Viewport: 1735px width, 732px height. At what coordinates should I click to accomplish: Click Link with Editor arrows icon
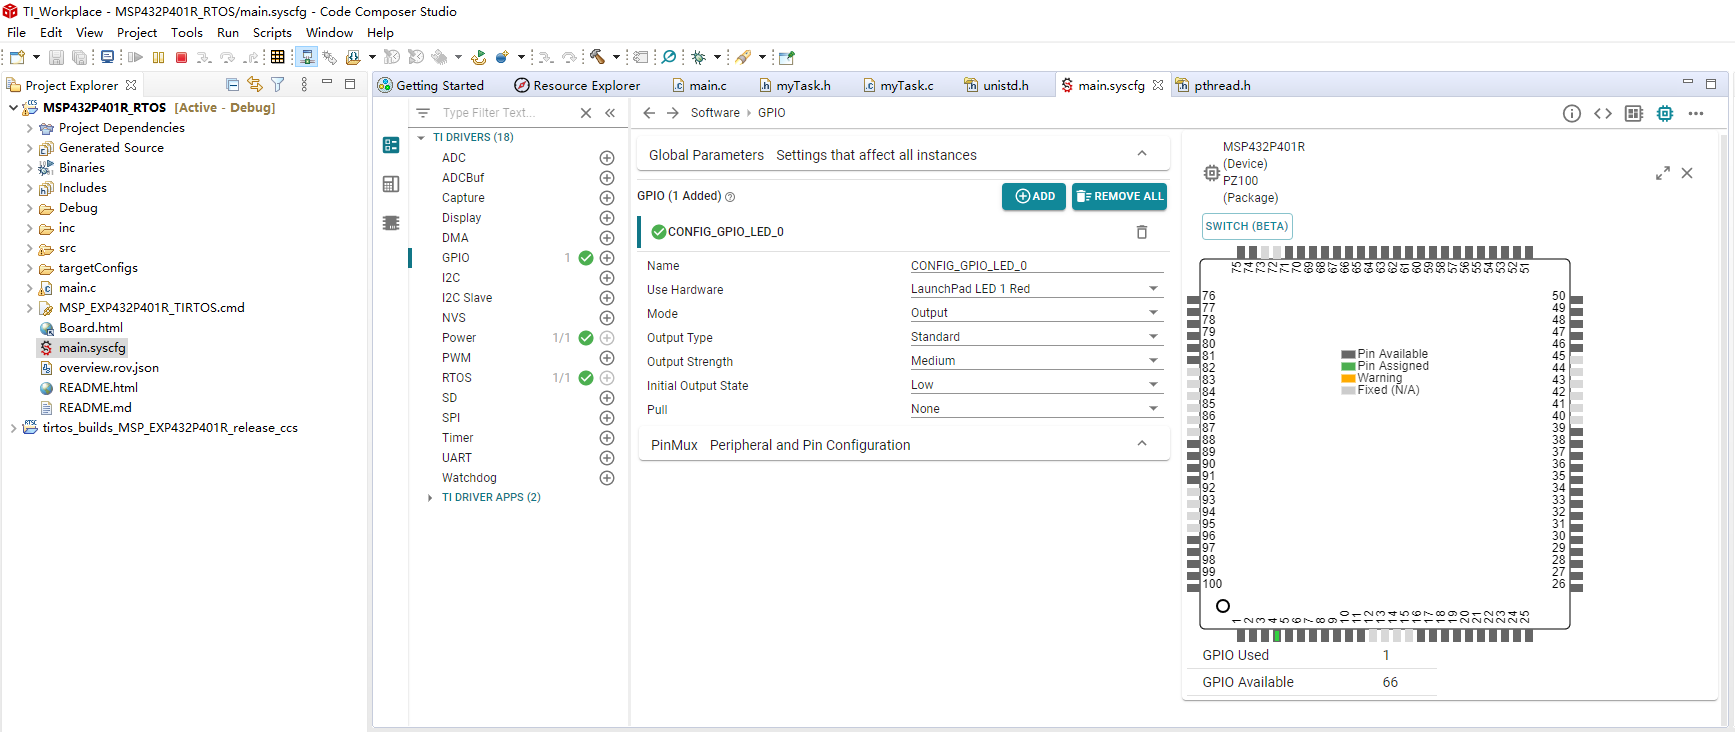[255, 85]
